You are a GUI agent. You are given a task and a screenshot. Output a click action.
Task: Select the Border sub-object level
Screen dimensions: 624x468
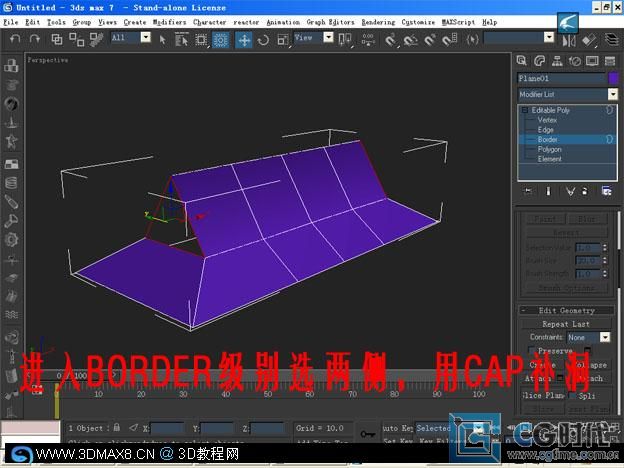pos(547,139)
